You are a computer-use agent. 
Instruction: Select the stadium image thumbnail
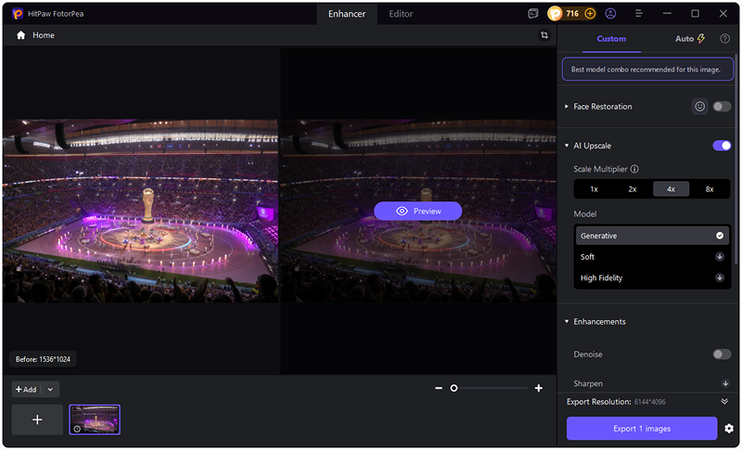[x=95, y=419]
